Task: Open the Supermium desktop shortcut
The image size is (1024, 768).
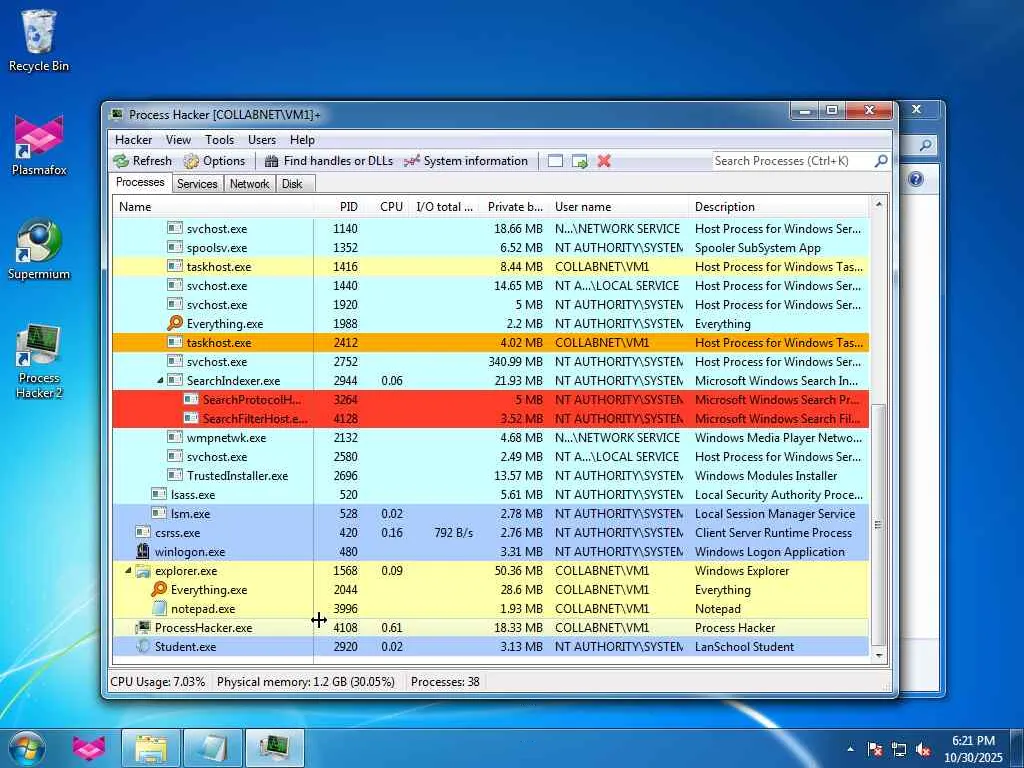Action: pyautogui.click(x=39, y=249)
